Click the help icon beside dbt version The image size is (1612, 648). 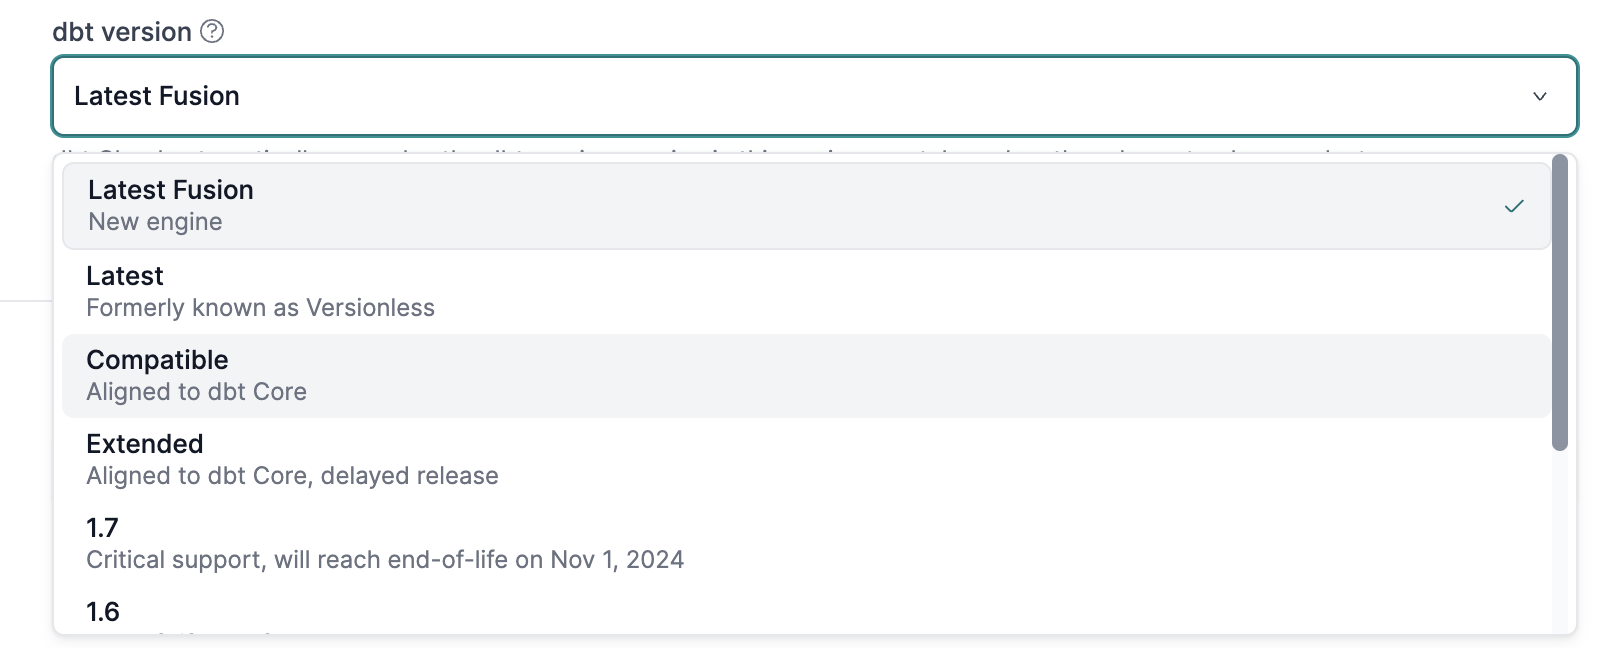(x=212, y=31)
